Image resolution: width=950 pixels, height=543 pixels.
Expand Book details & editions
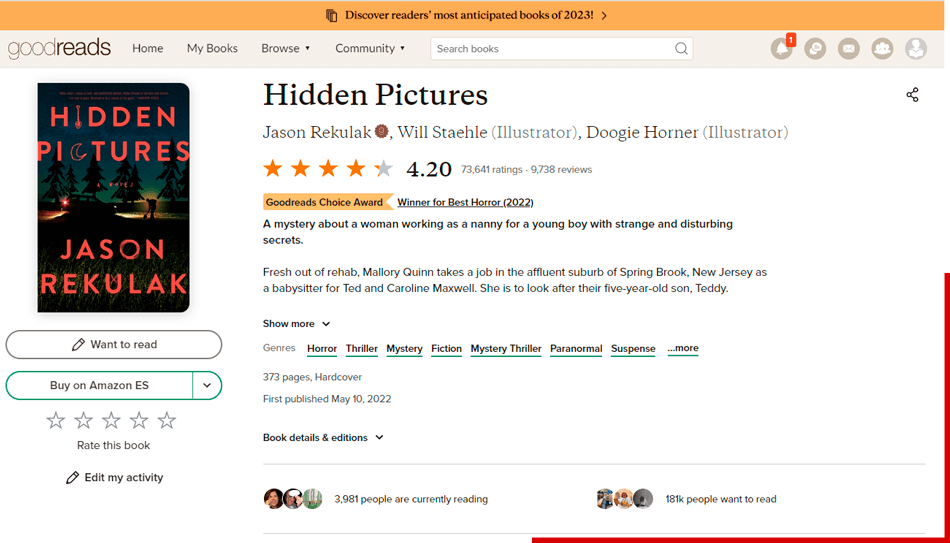[323, 437]
